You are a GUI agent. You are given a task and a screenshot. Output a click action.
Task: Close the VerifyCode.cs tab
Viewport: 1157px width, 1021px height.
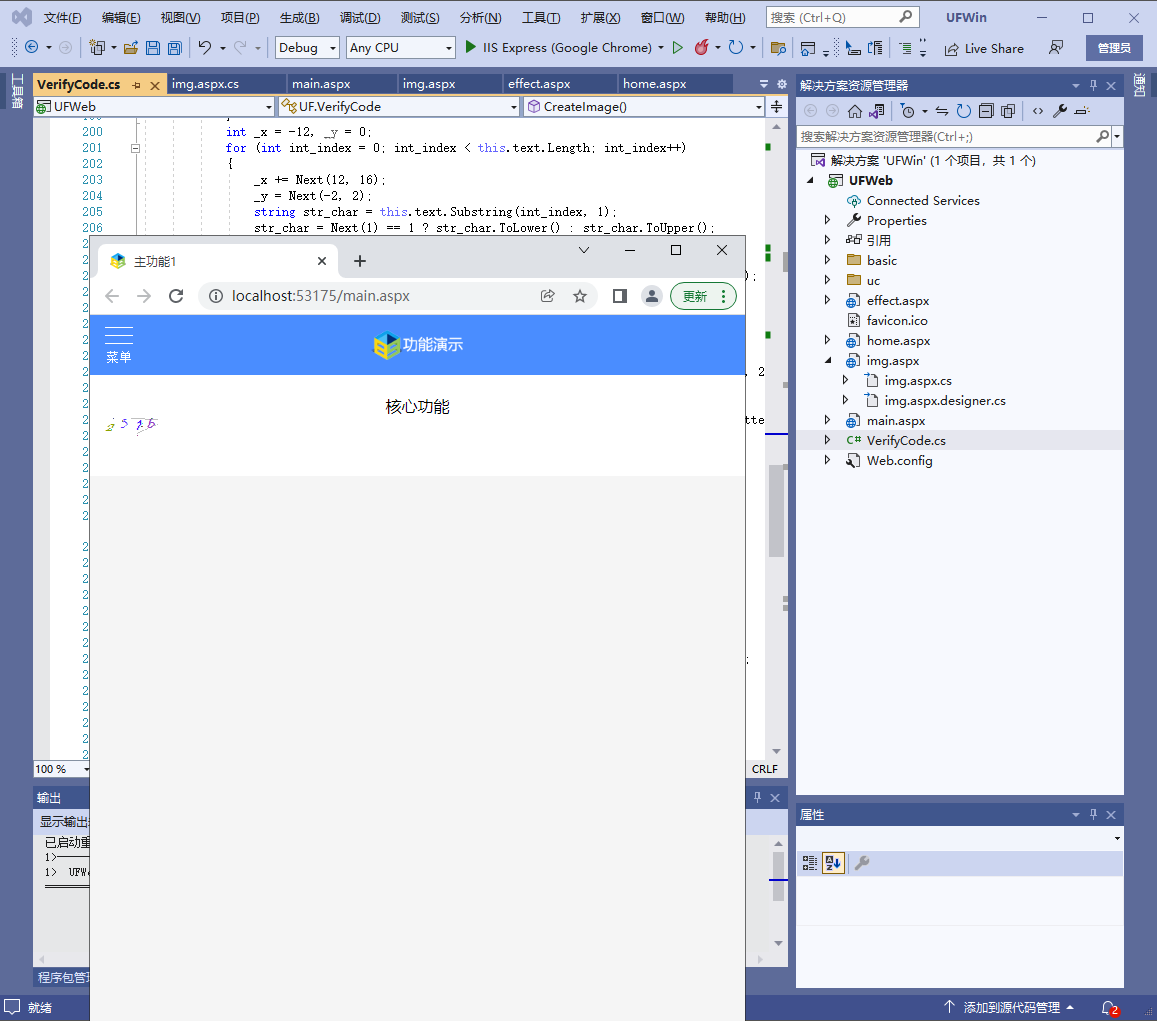coord(155,86)
